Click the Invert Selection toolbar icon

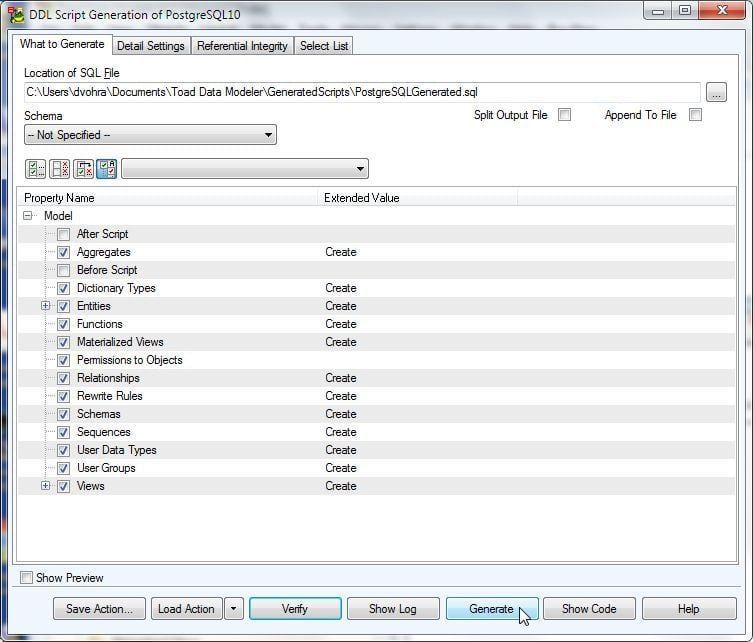click(84, 169)
